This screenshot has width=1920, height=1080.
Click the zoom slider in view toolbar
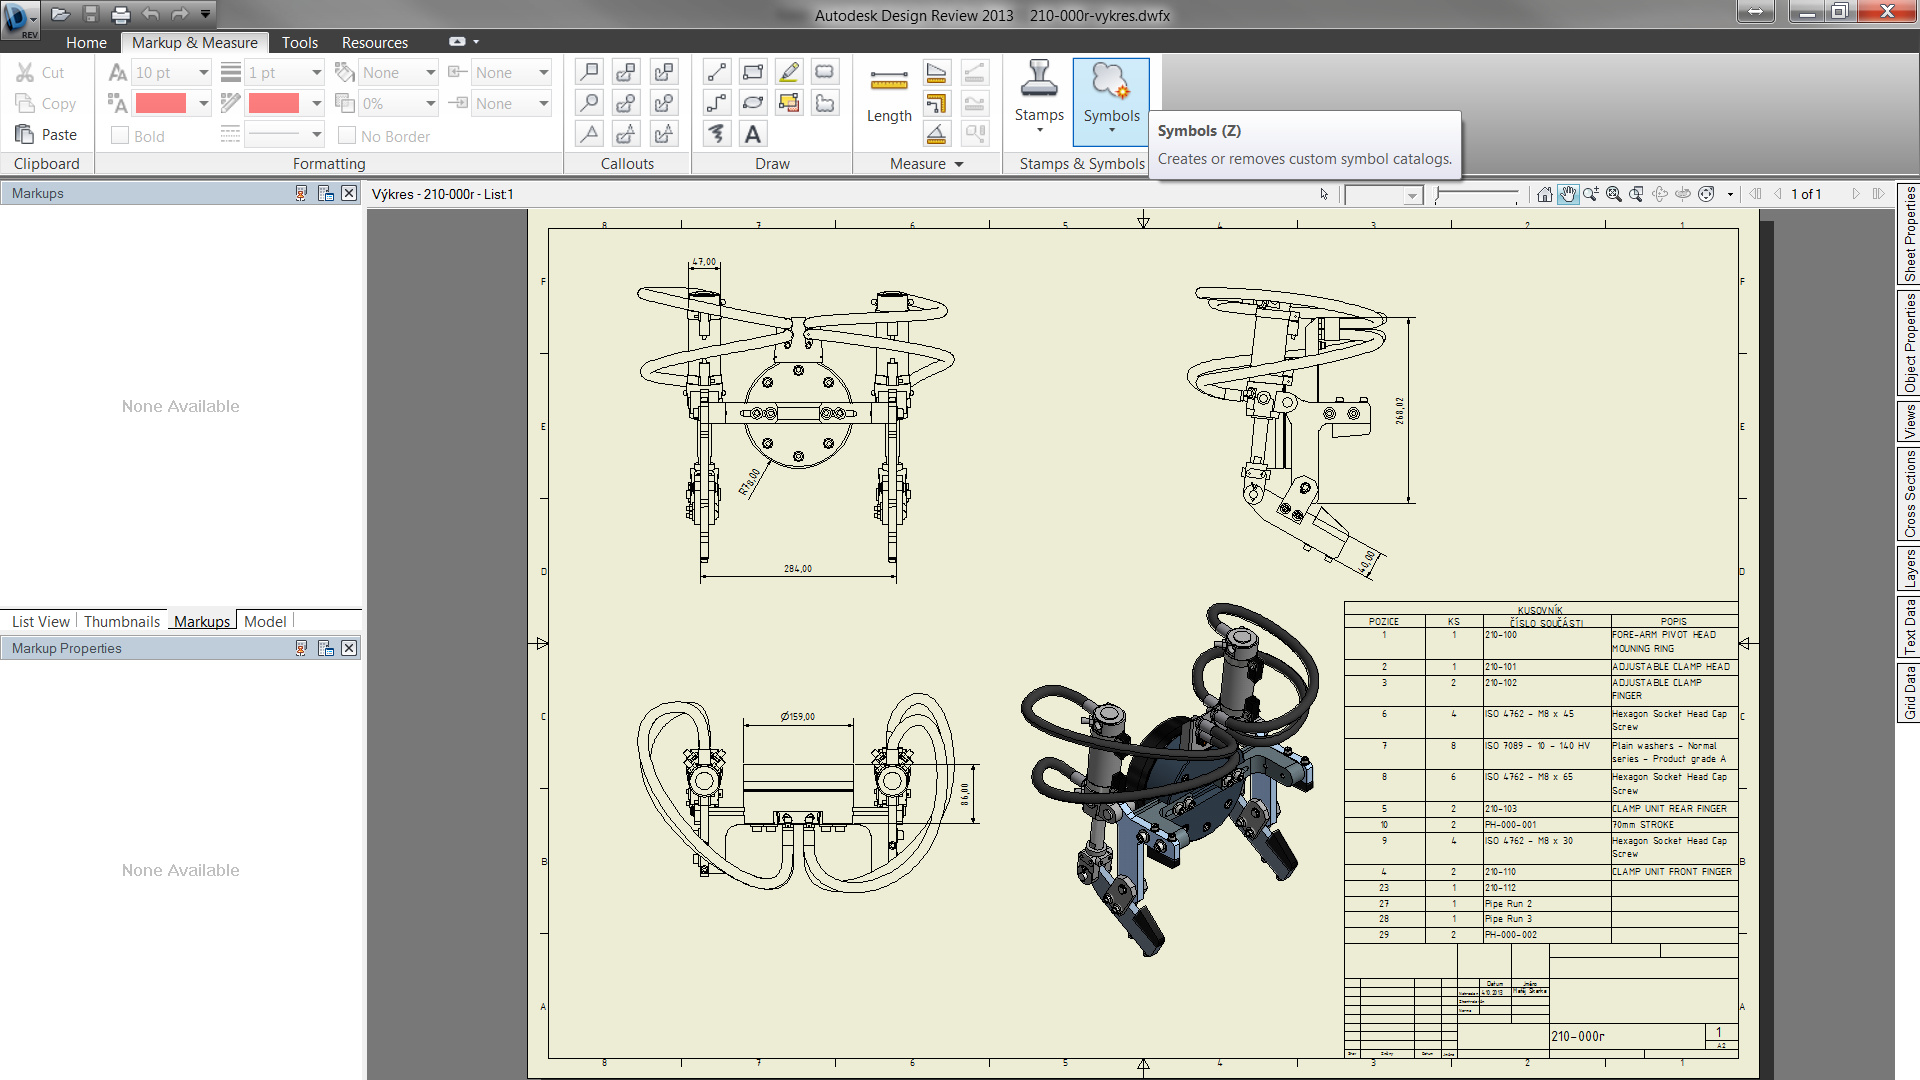[1477, 195]
